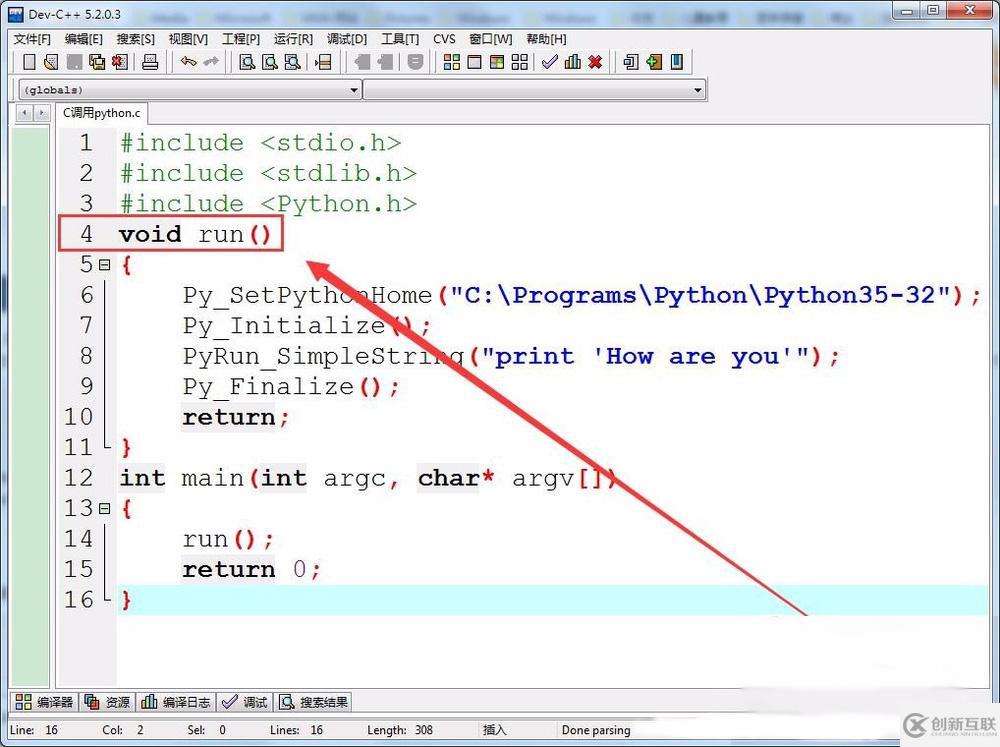
Task: Collapse the main function block at line 13
Action: 106,508
